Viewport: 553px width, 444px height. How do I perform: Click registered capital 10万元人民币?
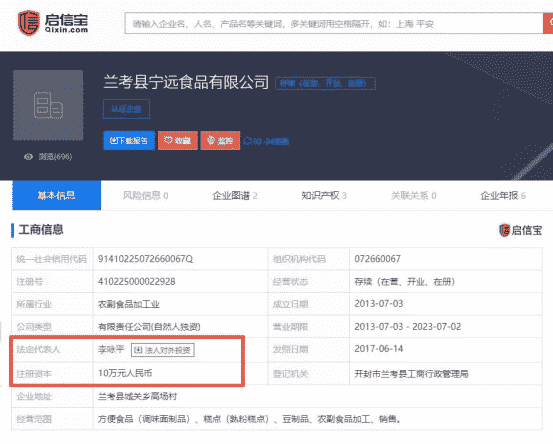click(125, 373)
